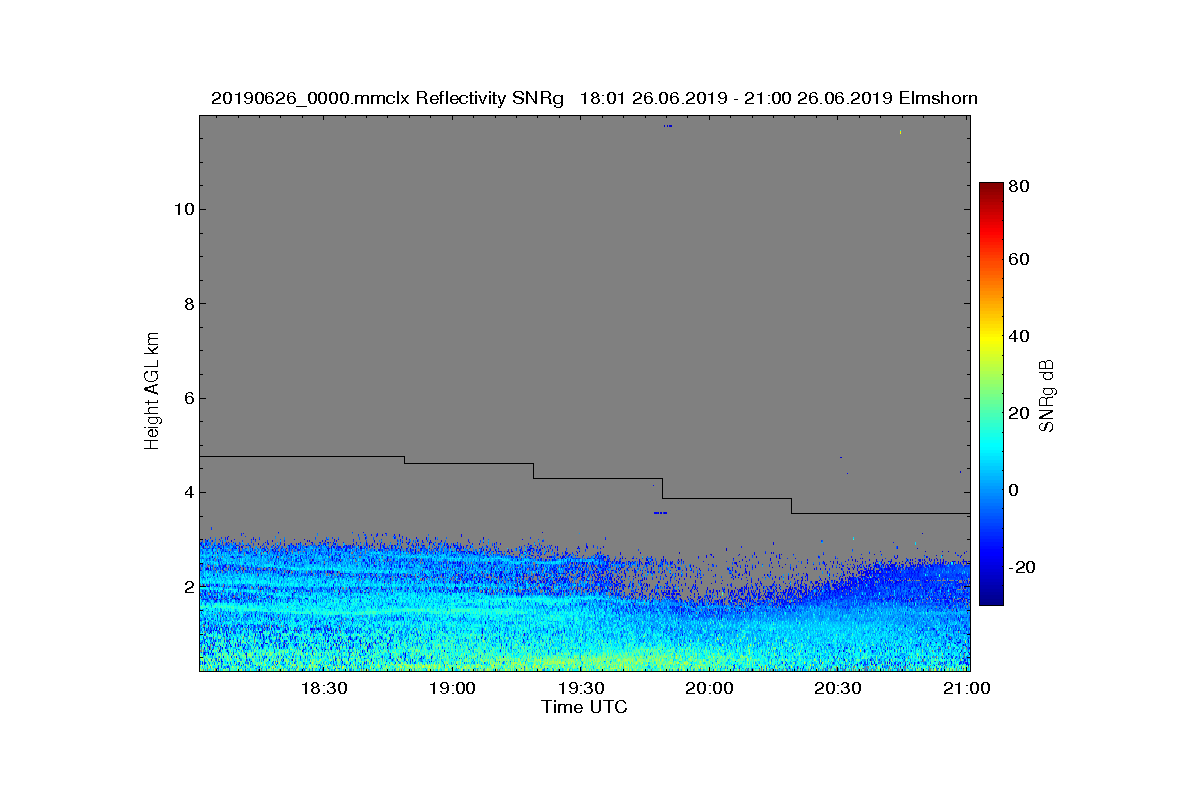Click the 'SNRg dB' colorbar label
This screenshot has height=800, width=1200.
1047,396
